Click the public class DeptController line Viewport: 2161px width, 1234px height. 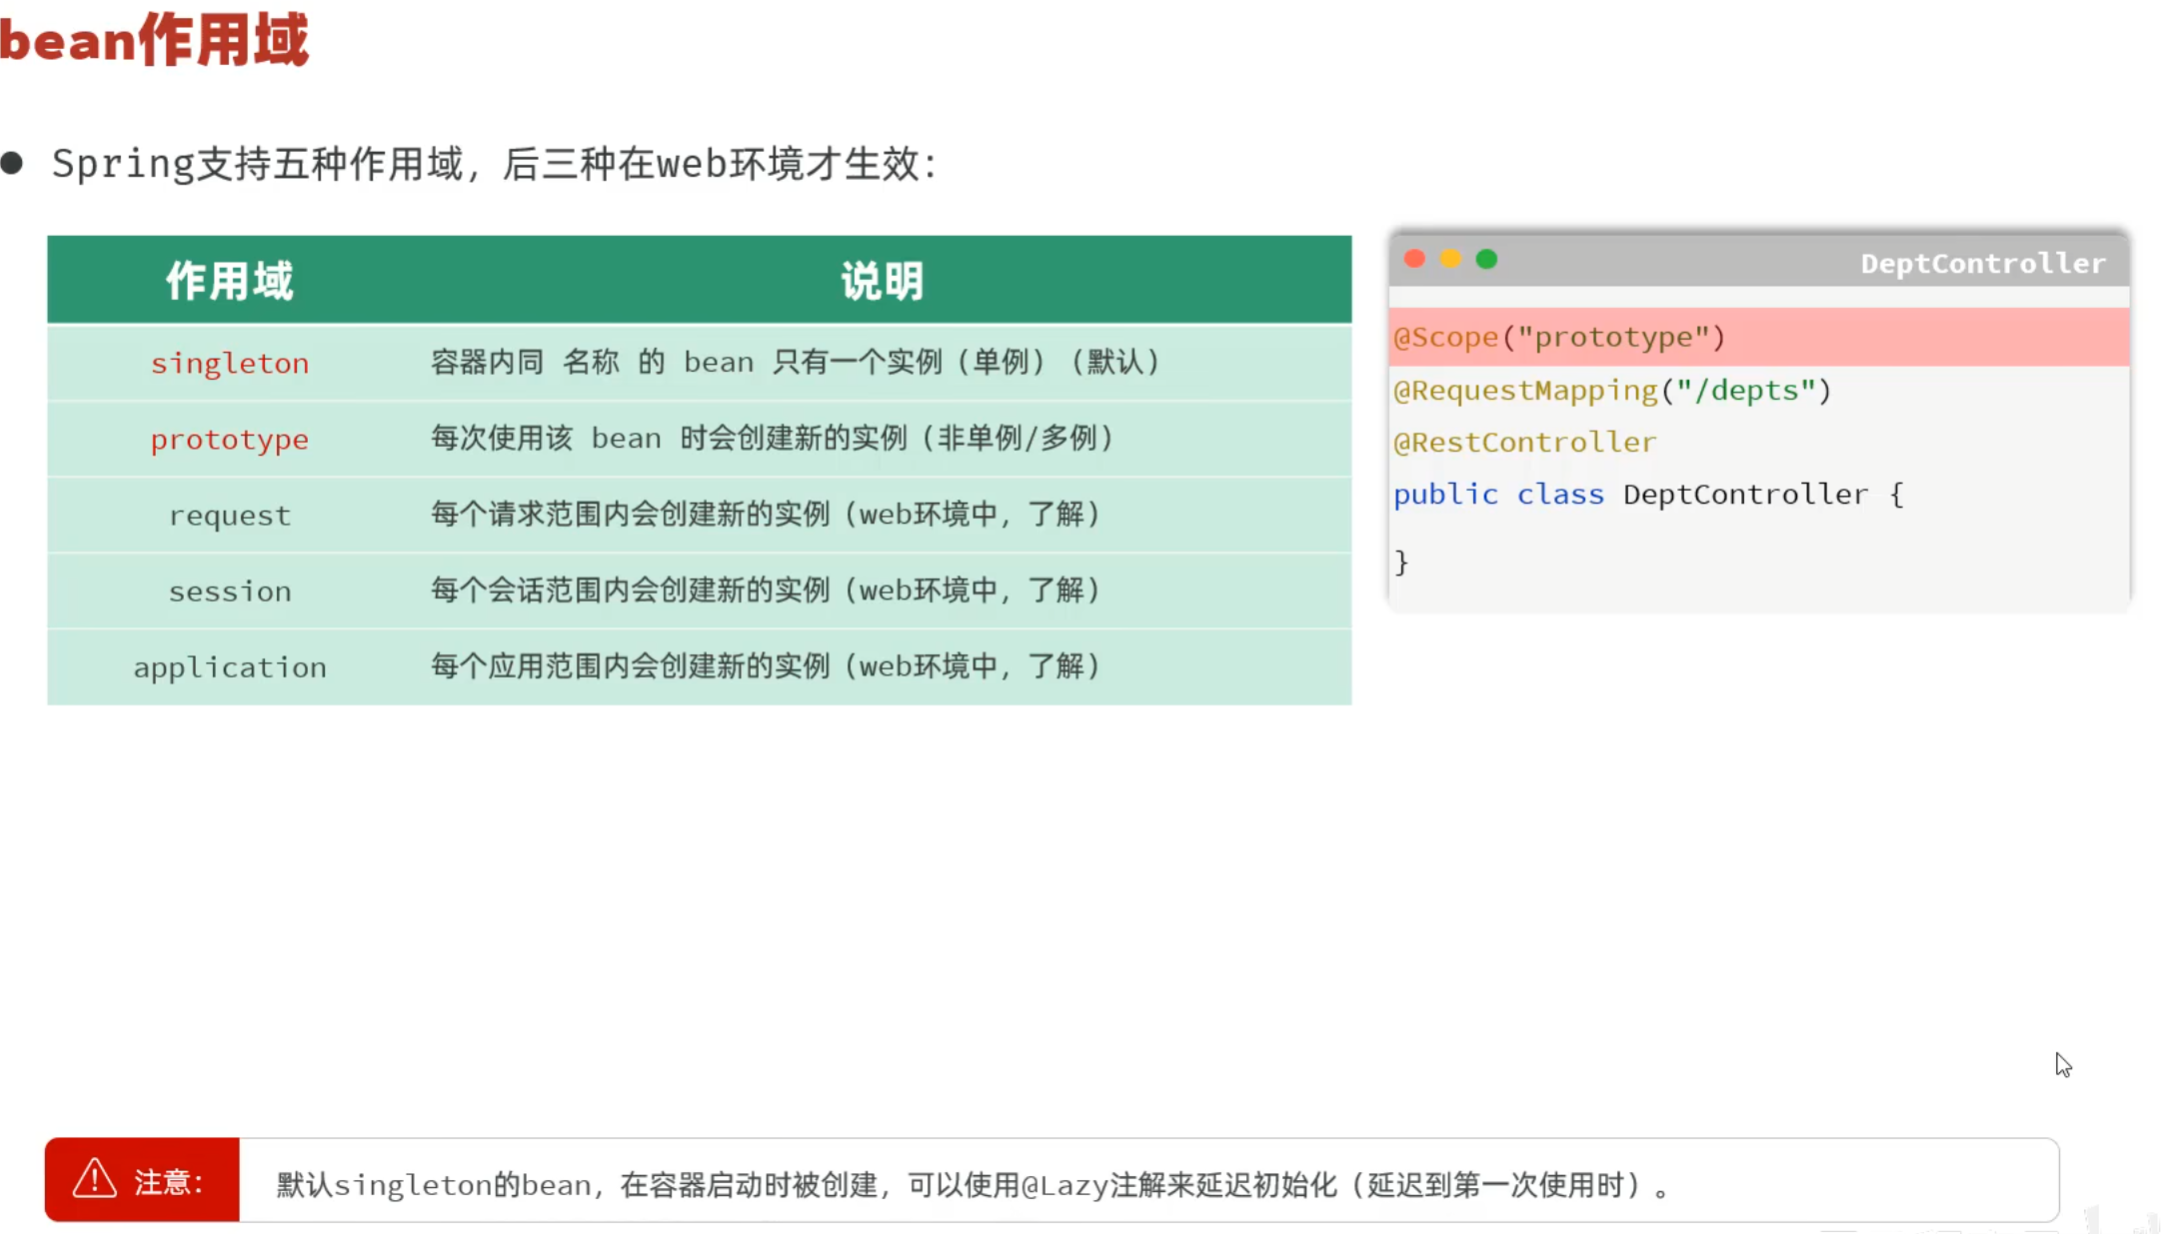pos(1647,494)
